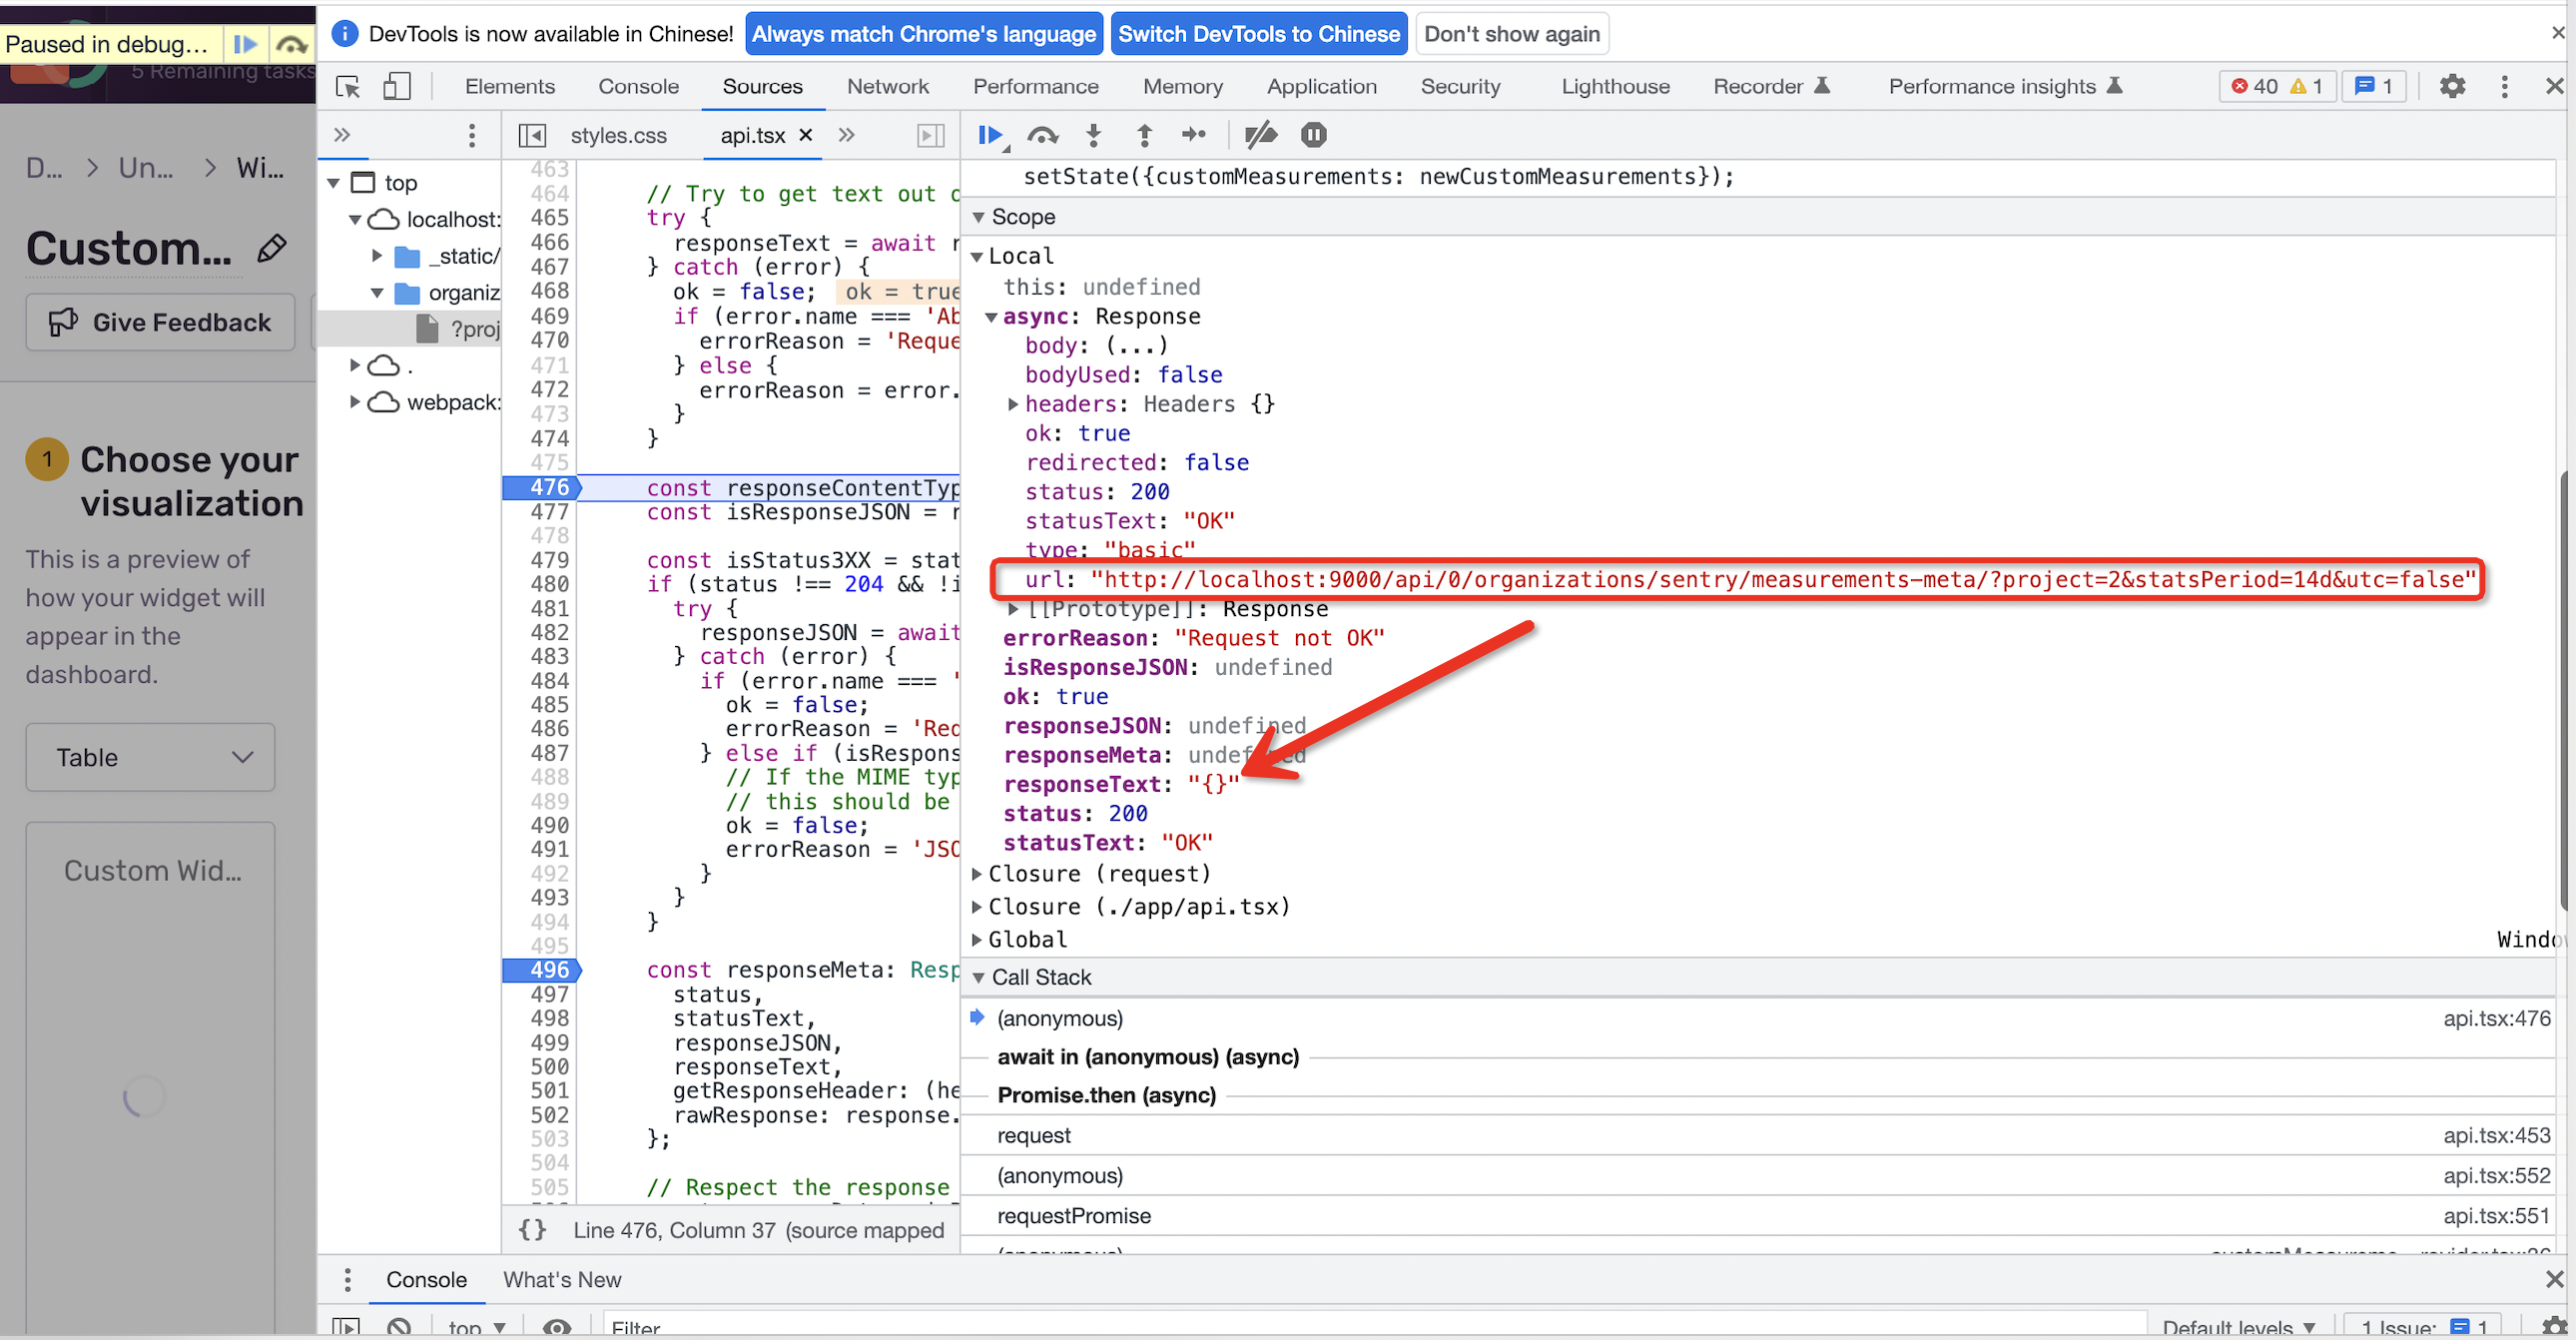Click the Give Feedback button

159,322
